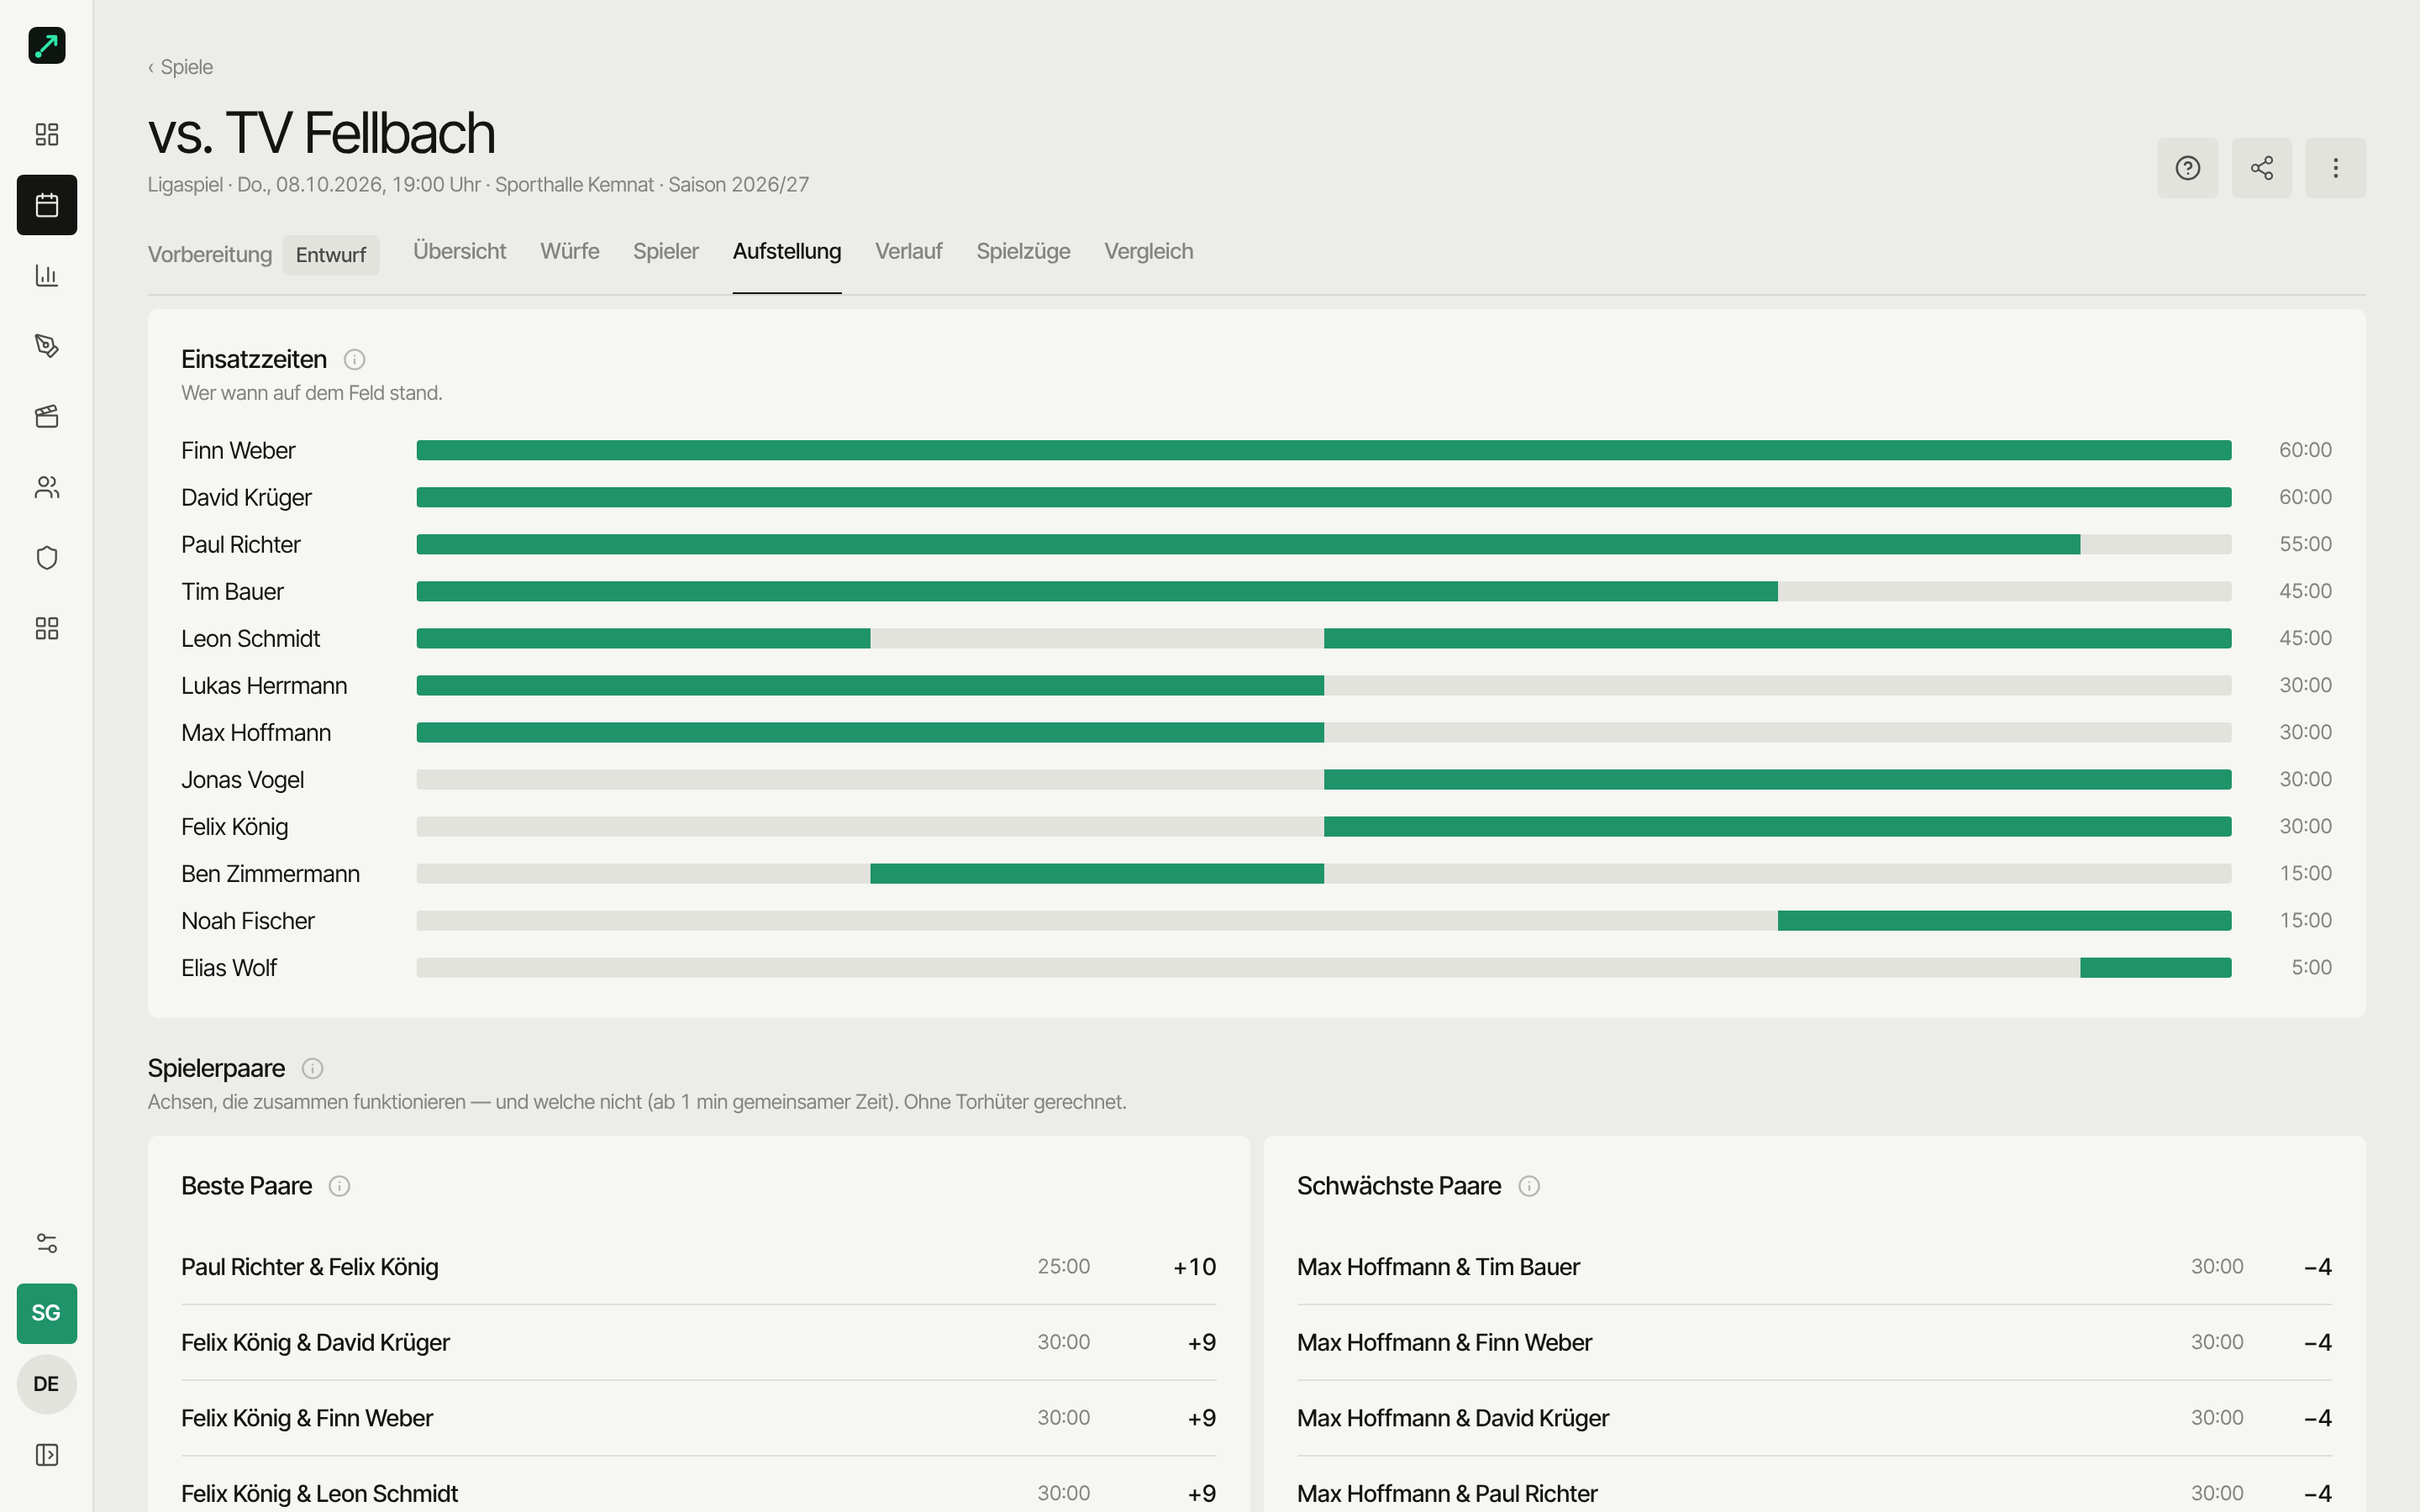The width and height of the screenshot is (2420, 1512).
Task: Select the Felix König & David Krüger row
Action: (698, 1343)
